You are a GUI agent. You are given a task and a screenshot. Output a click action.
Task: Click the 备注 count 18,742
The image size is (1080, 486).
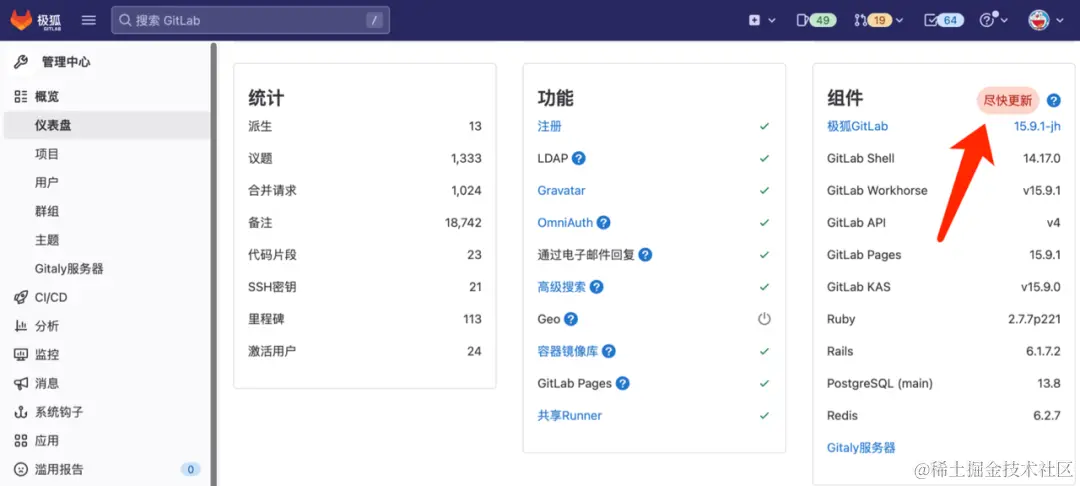click(464, 223)
